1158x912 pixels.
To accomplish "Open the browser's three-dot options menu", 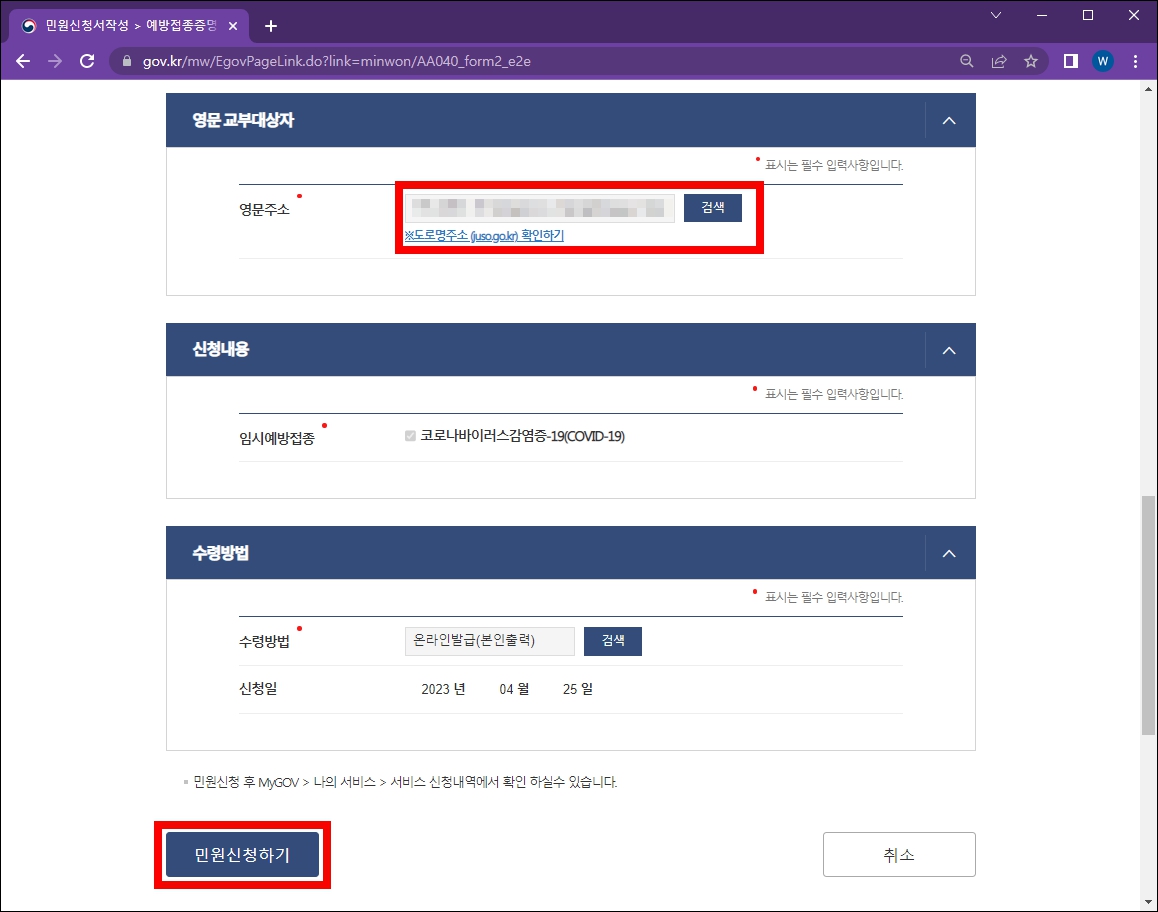I will coord(1135,61).
